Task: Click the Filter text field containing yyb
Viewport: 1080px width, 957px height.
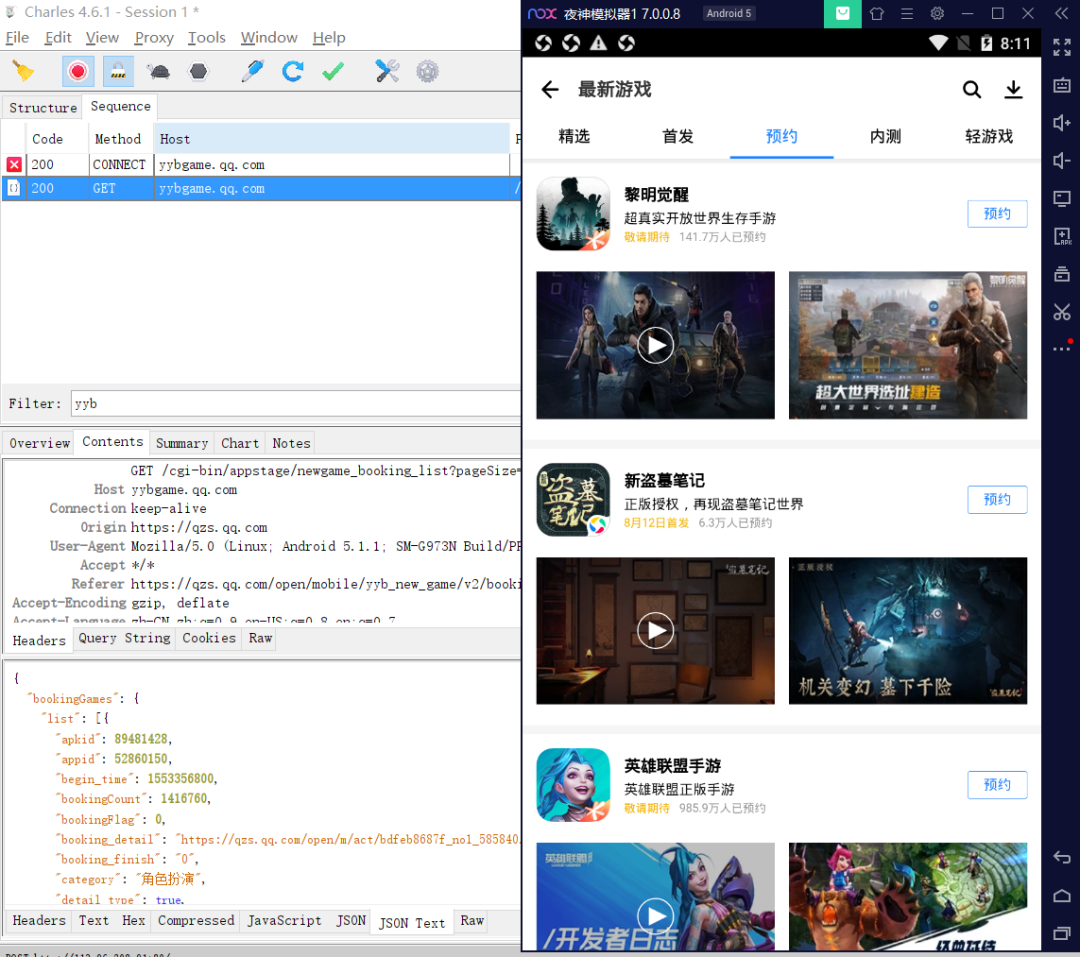Action: [x=296, y=403]
